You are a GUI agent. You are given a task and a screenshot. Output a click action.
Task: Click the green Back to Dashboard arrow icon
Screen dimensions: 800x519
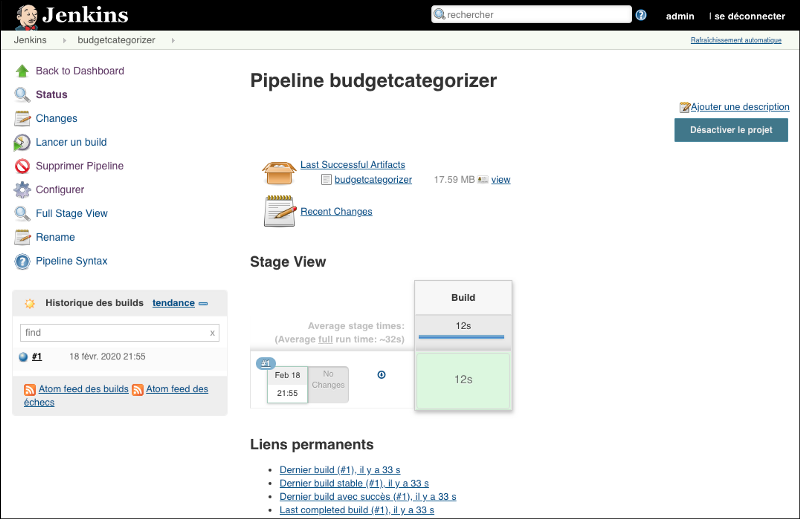click(x=22, y=71)
